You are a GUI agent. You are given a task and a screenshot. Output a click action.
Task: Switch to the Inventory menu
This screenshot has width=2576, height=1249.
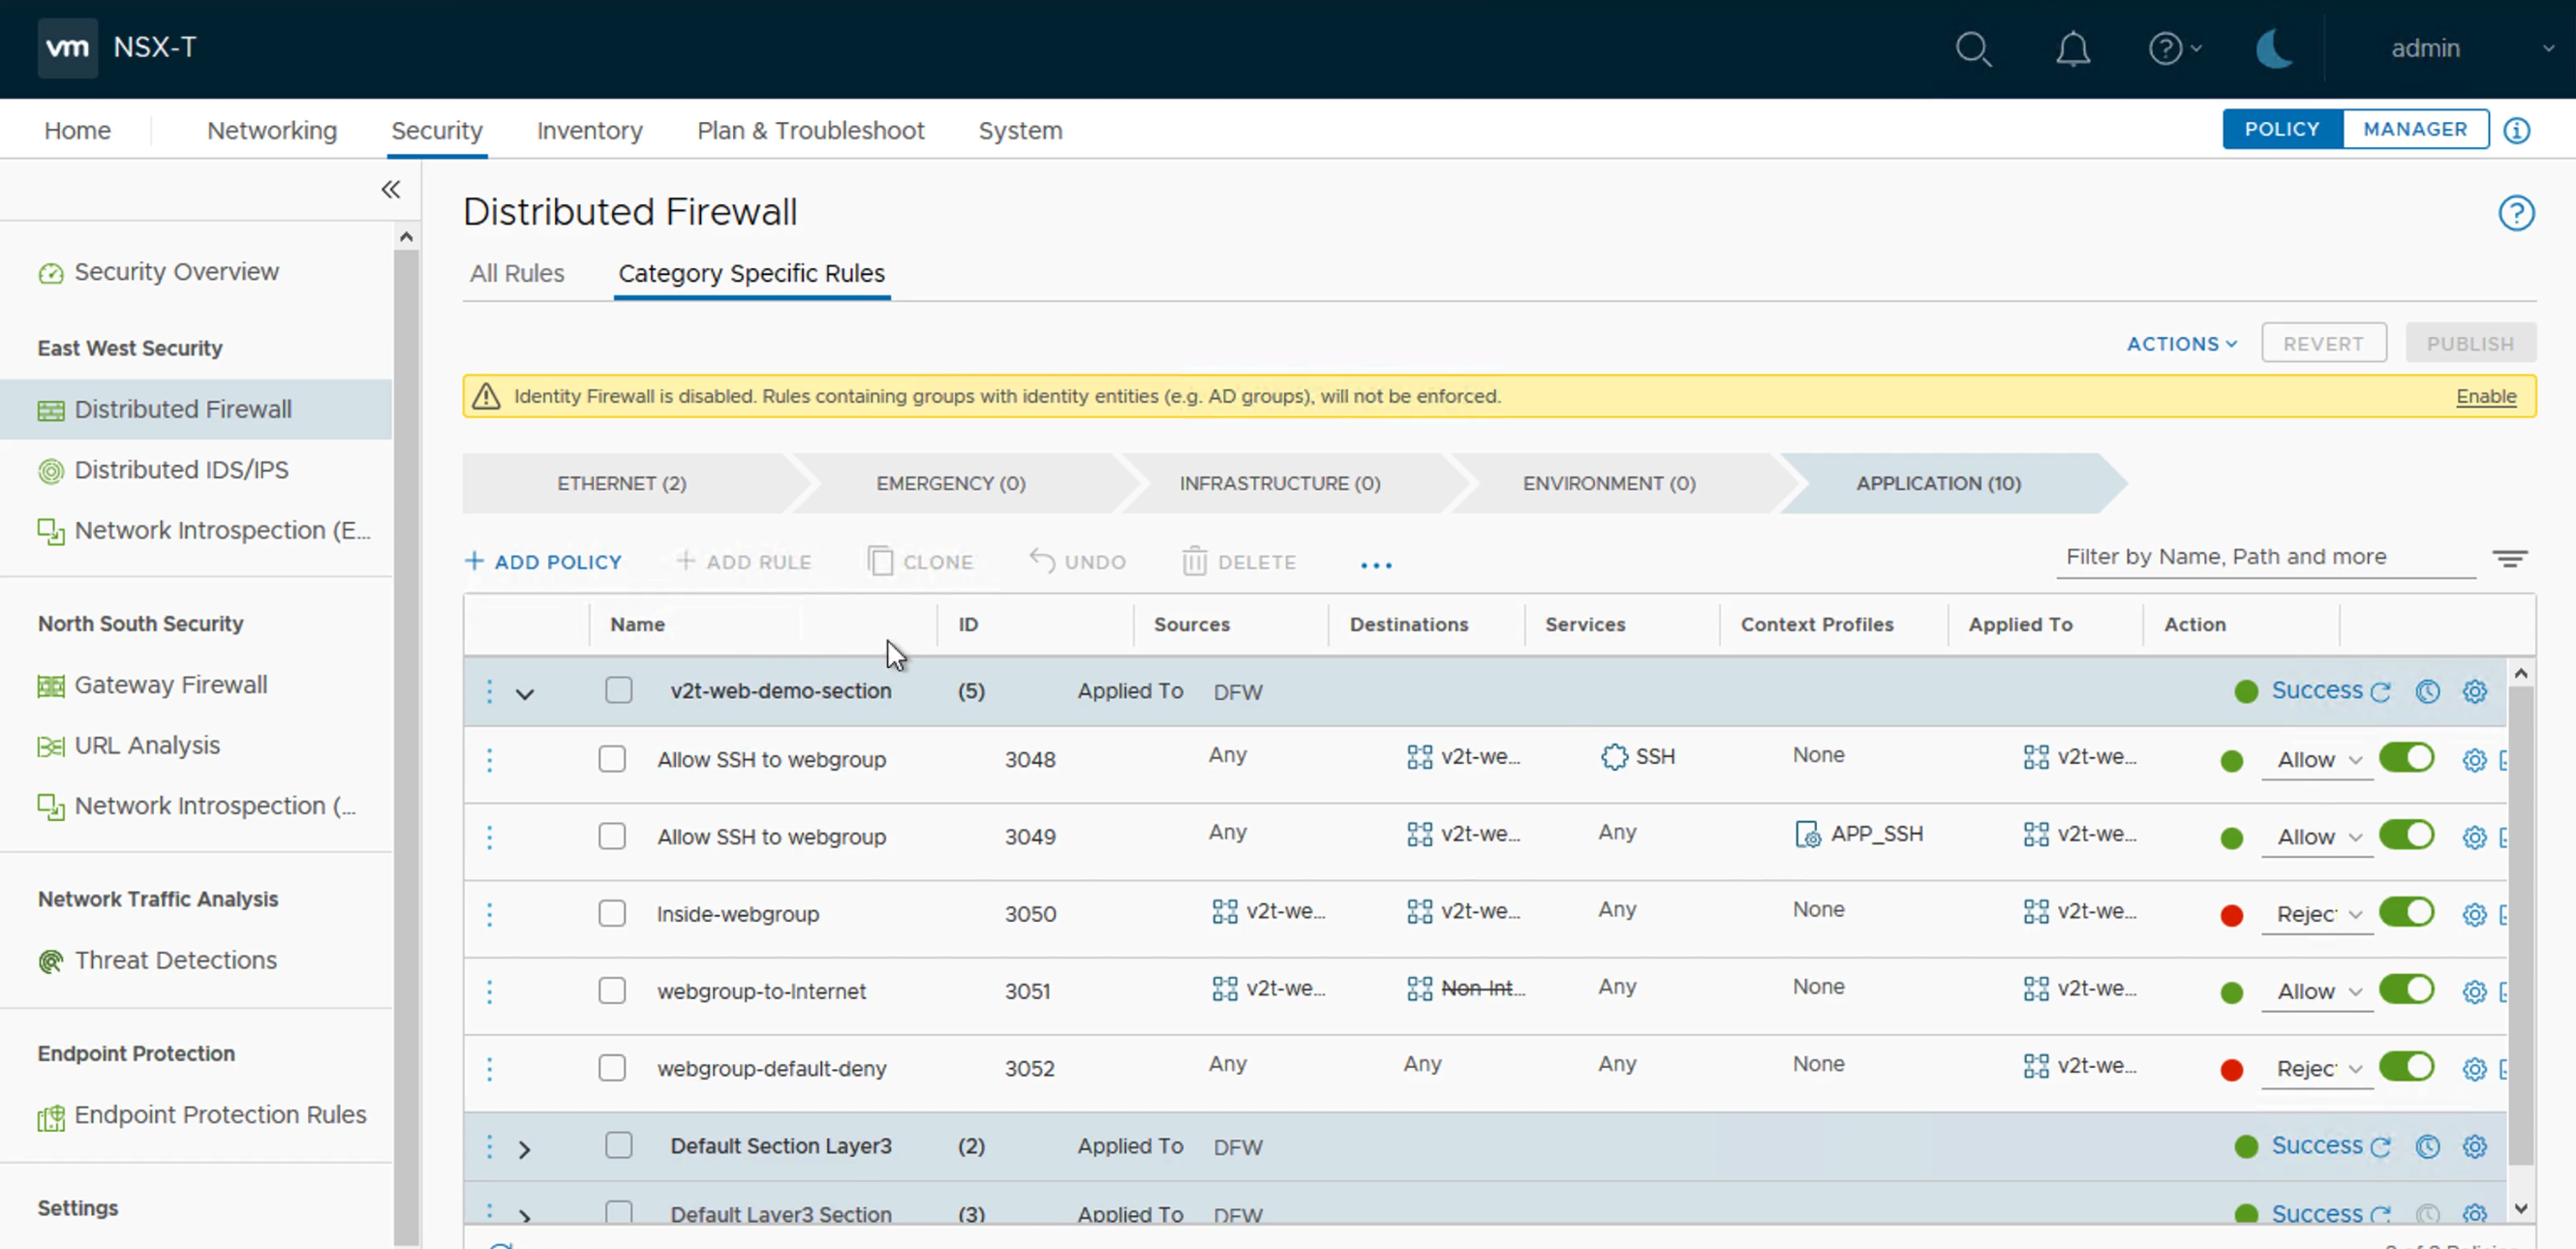coord(589,130)
